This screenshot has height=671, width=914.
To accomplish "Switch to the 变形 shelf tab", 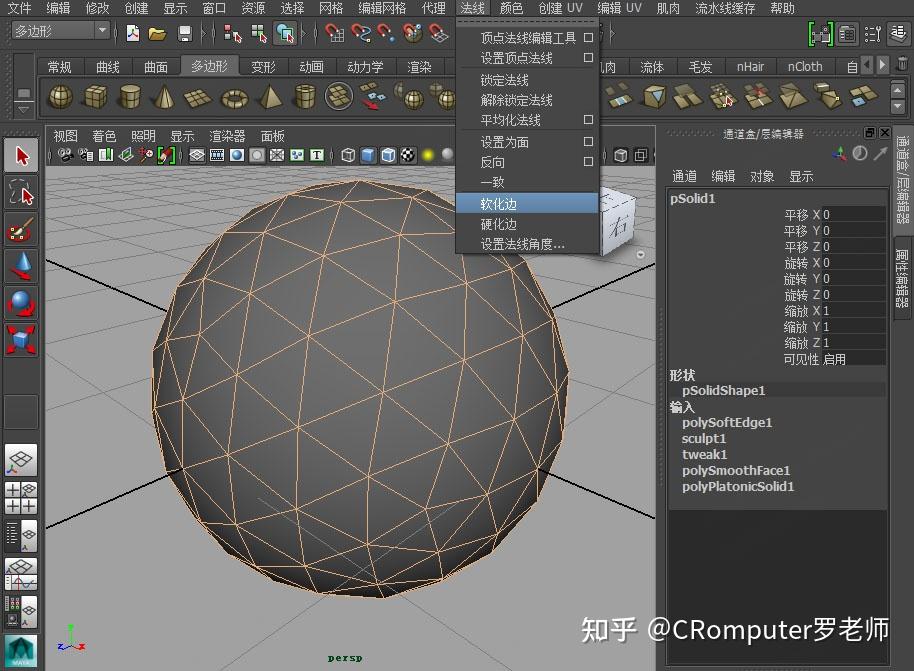I will click(x=263, y=66).
